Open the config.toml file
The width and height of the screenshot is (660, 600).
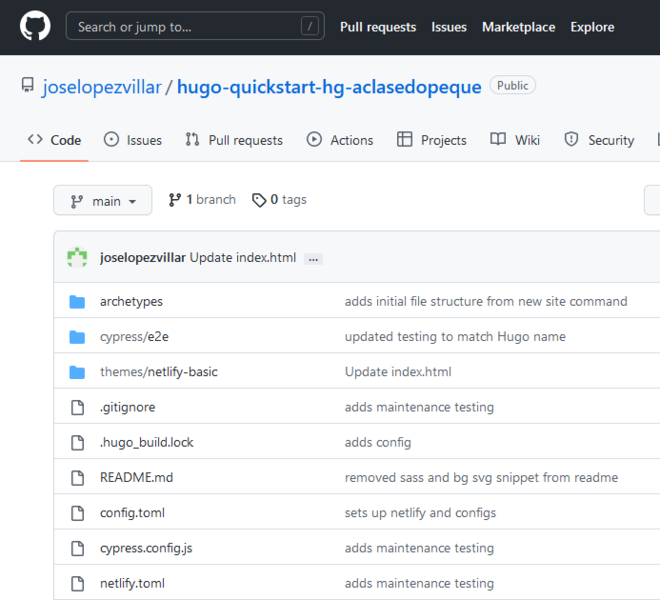(132, 513)
